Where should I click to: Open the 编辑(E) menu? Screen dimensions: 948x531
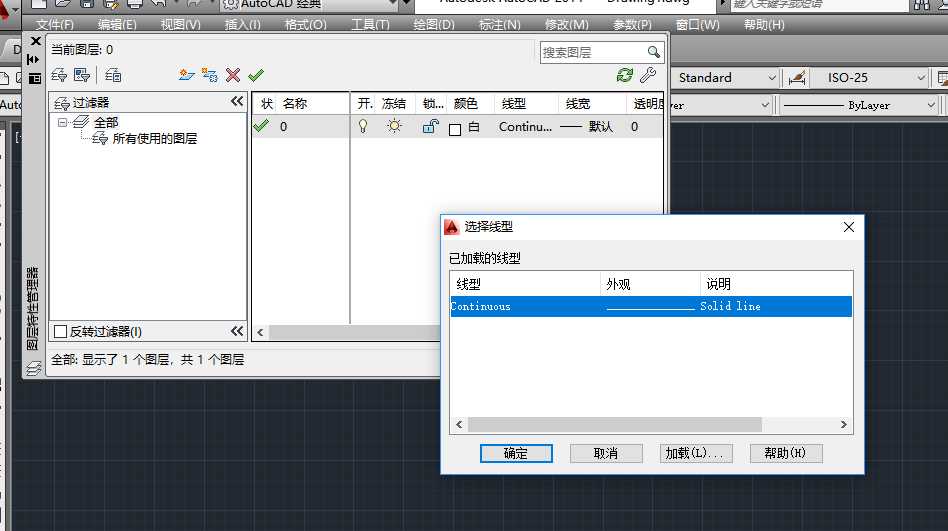click(117, 25)
